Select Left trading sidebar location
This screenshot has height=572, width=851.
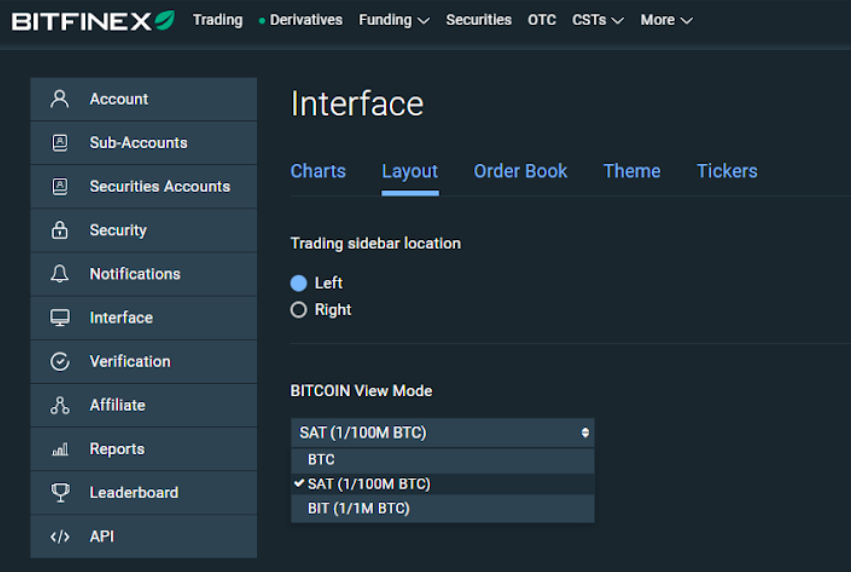[x=299, y=283]
